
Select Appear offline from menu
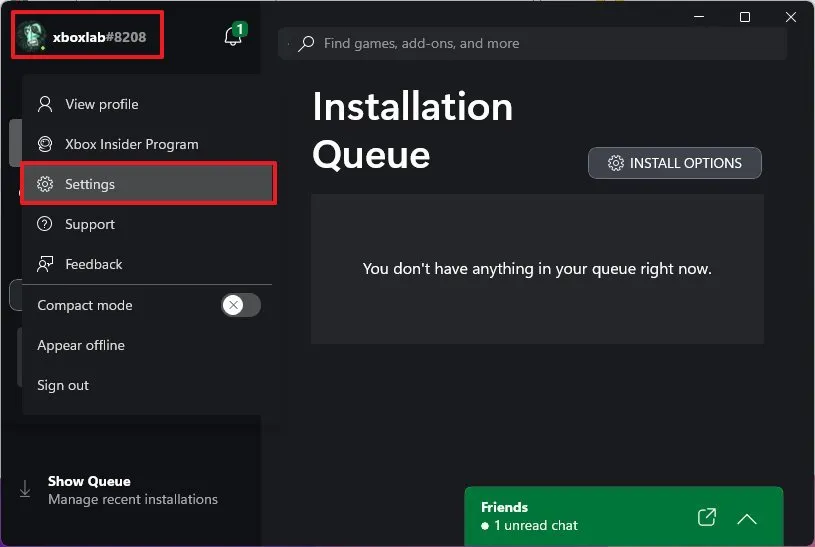point(81,345)
